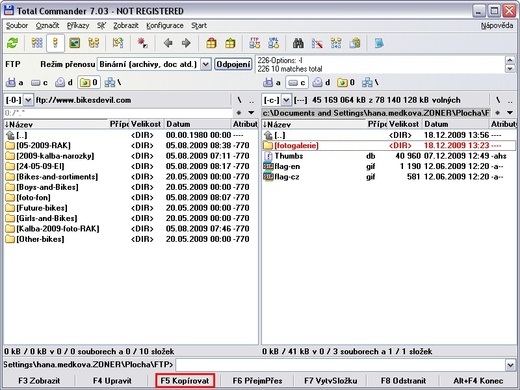The width and height of the screenshot is (520, 390).
Task: Click the F3 Zobrazit button
Action: pos(39,381)
